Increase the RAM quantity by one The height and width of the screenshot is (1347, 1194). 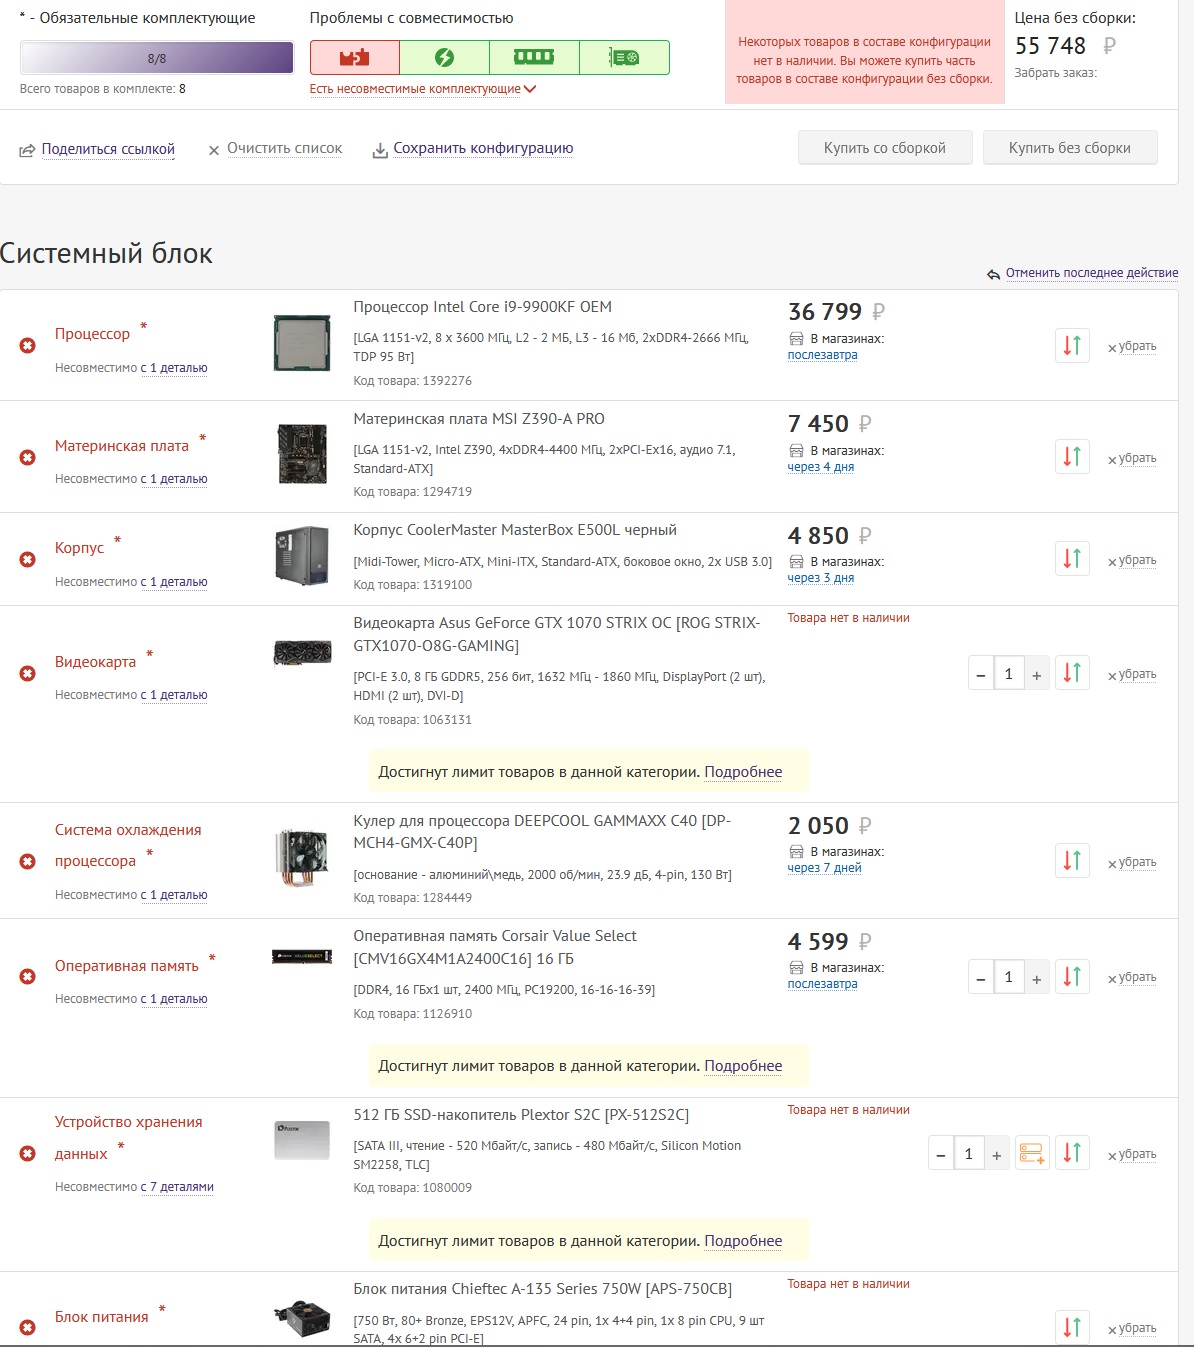(1037, 977)
